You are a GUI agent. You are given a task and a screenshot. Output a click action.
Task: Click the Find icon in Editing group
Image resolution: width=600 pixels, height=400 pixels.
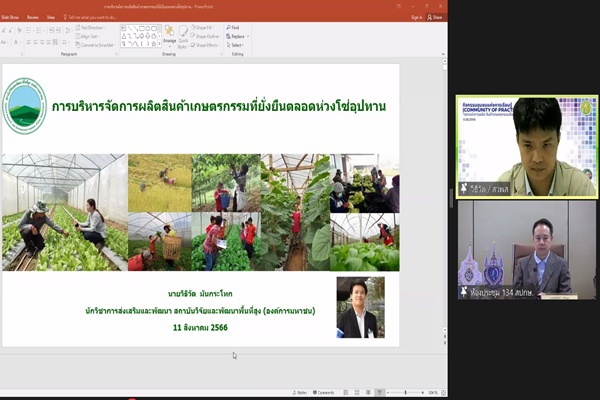click(232, 28)
